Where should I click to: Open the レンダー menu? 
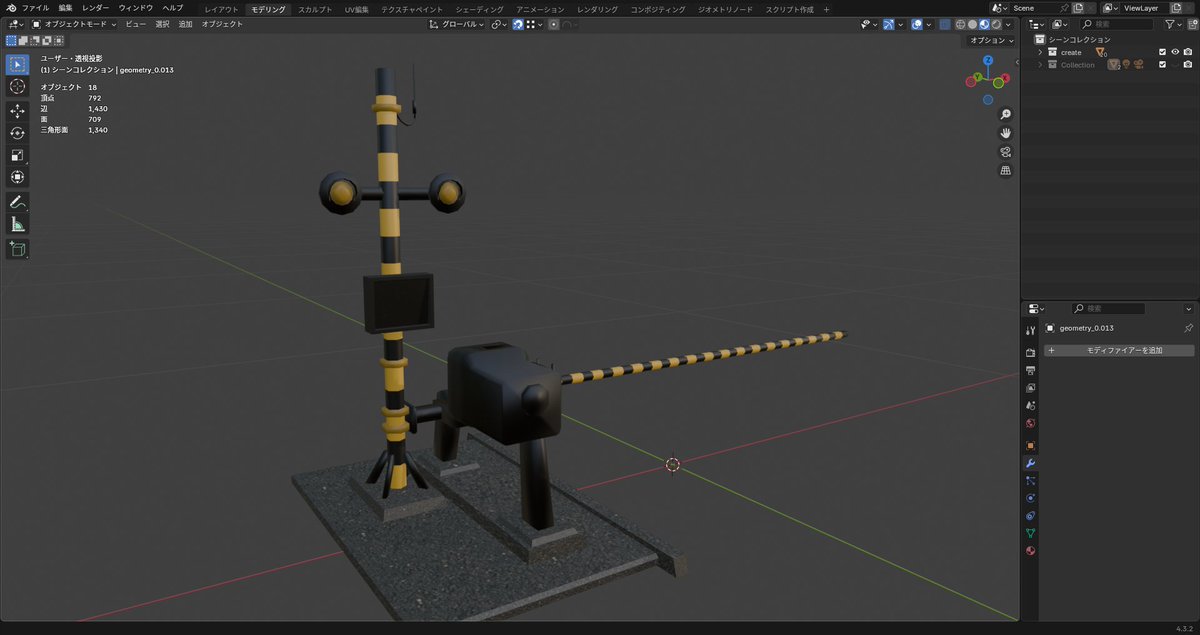point(96,8)
